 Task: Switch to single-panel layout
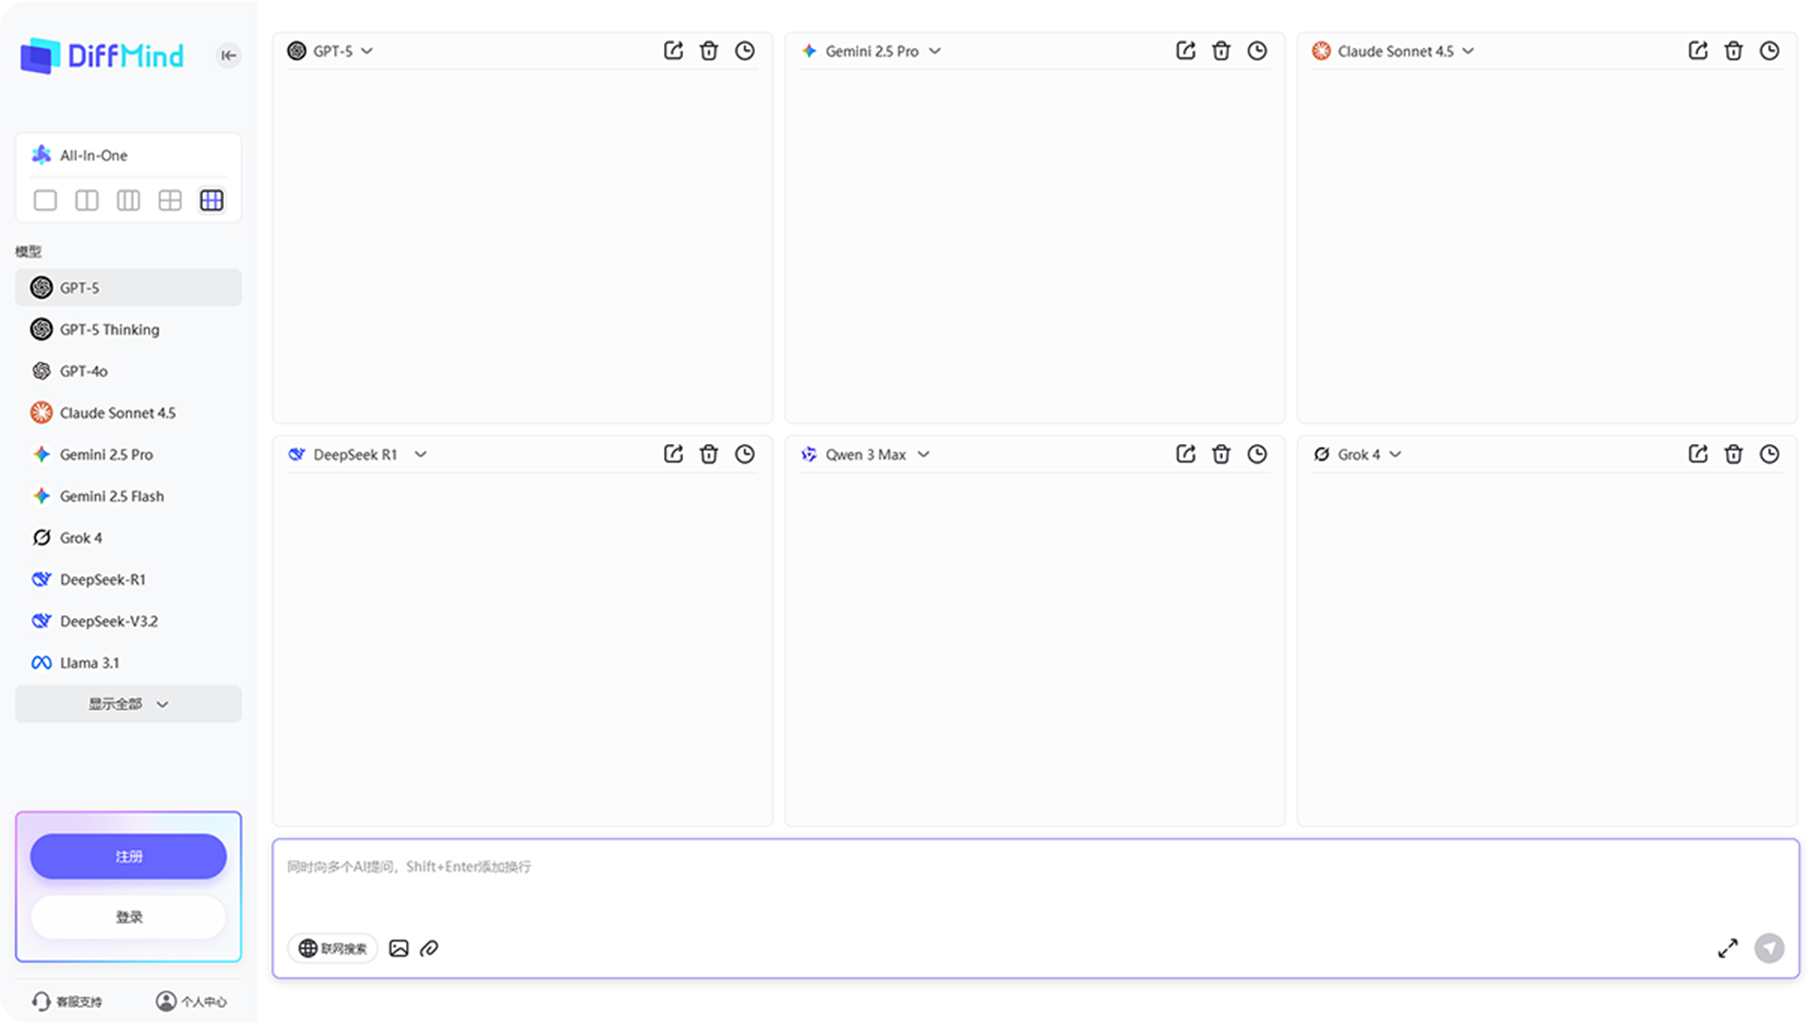tap(45, 200)
